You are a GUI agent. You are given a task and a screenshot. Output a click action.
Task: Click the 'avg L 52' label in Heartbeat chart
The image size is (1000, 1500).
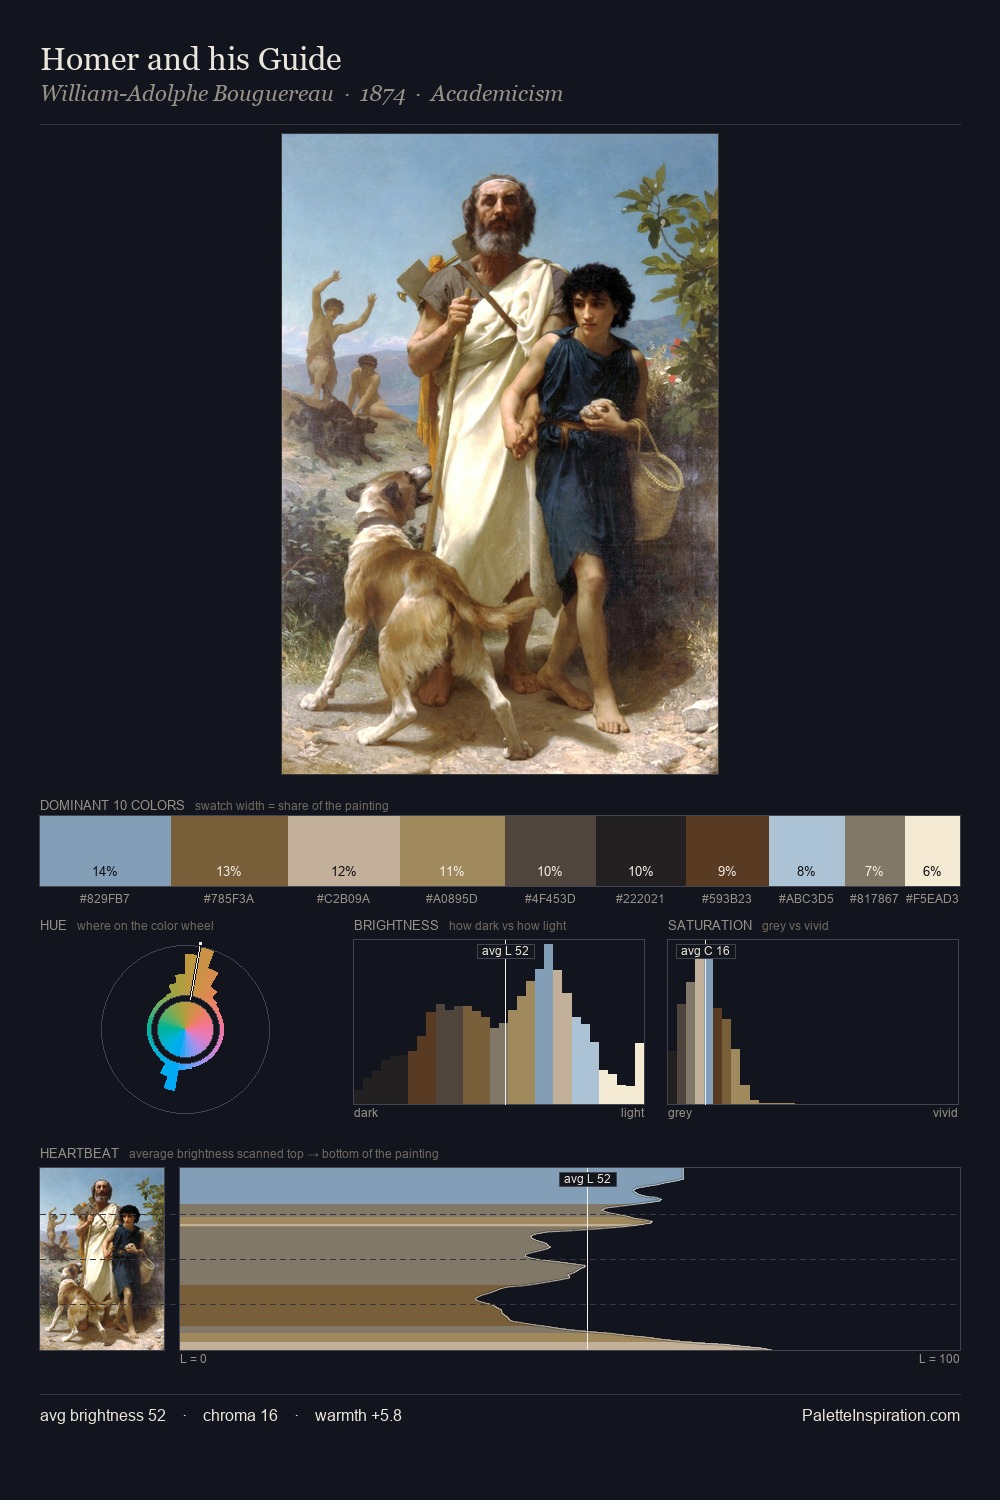click(x=587, y=1179)
